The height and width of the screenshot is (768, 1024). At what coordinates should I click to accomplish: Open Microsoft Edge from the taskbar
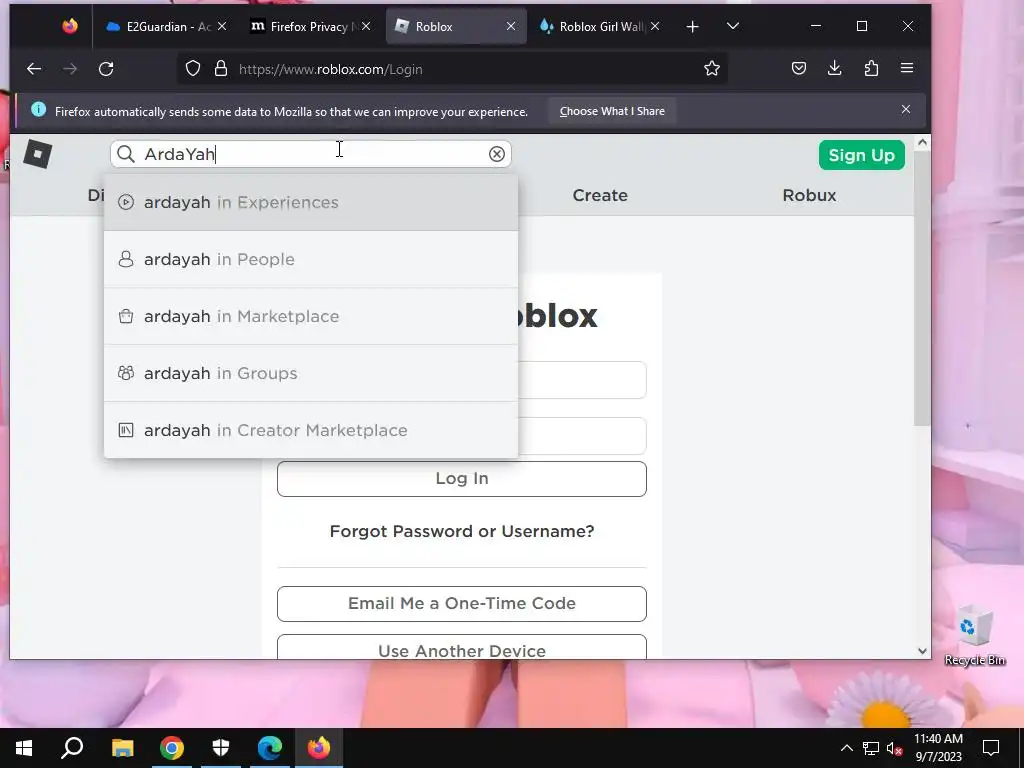pyautogui.click(x=270, y=748)
